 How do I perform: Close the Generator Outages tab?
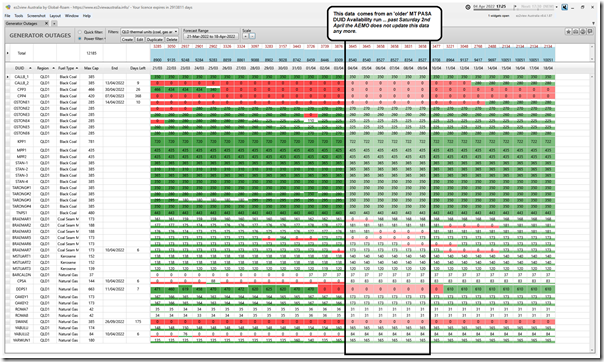(x=47, y=23)
